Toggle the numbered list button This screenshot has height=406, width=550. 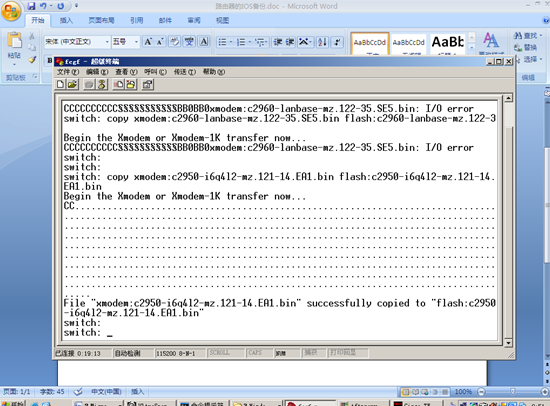pos(241,42)
